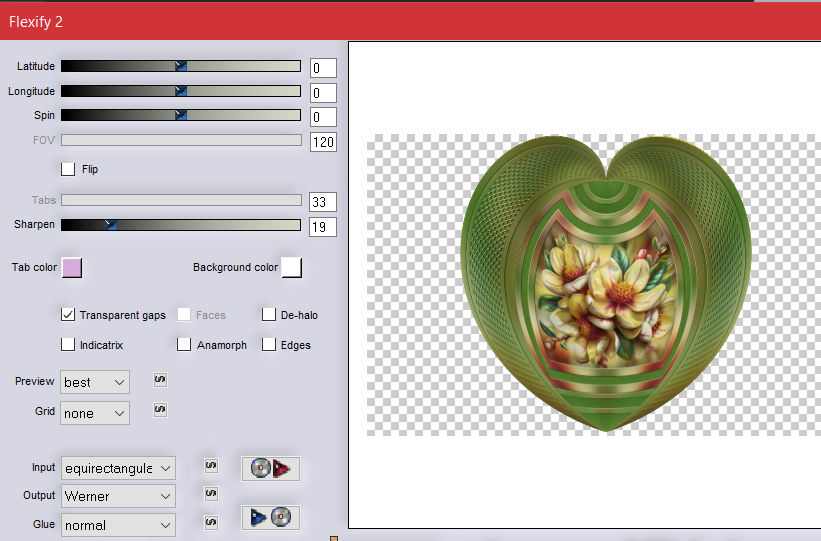This screenshot has width=821, height=541.
Task: Open the Grid dropdown set to none
Action: pyautogui.click(x=95, y=413)
